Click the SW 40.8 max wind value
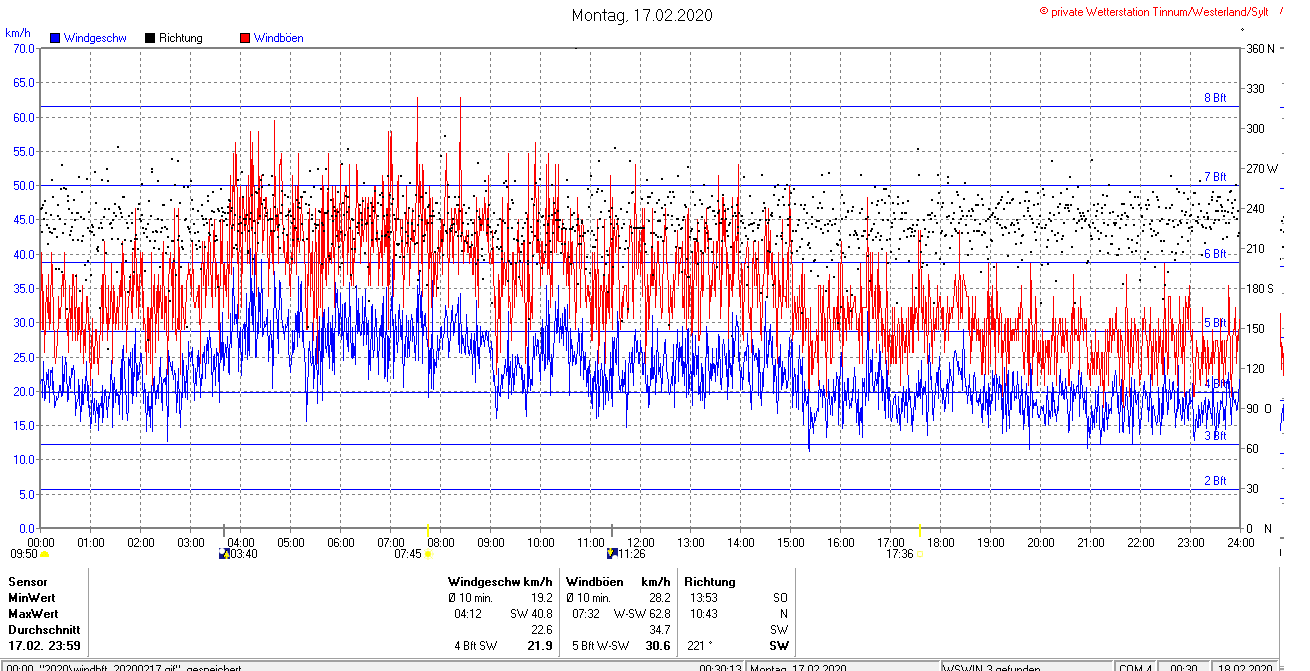Image resolution: width=1310 pixels, height=671 pixels. (531, 614)
